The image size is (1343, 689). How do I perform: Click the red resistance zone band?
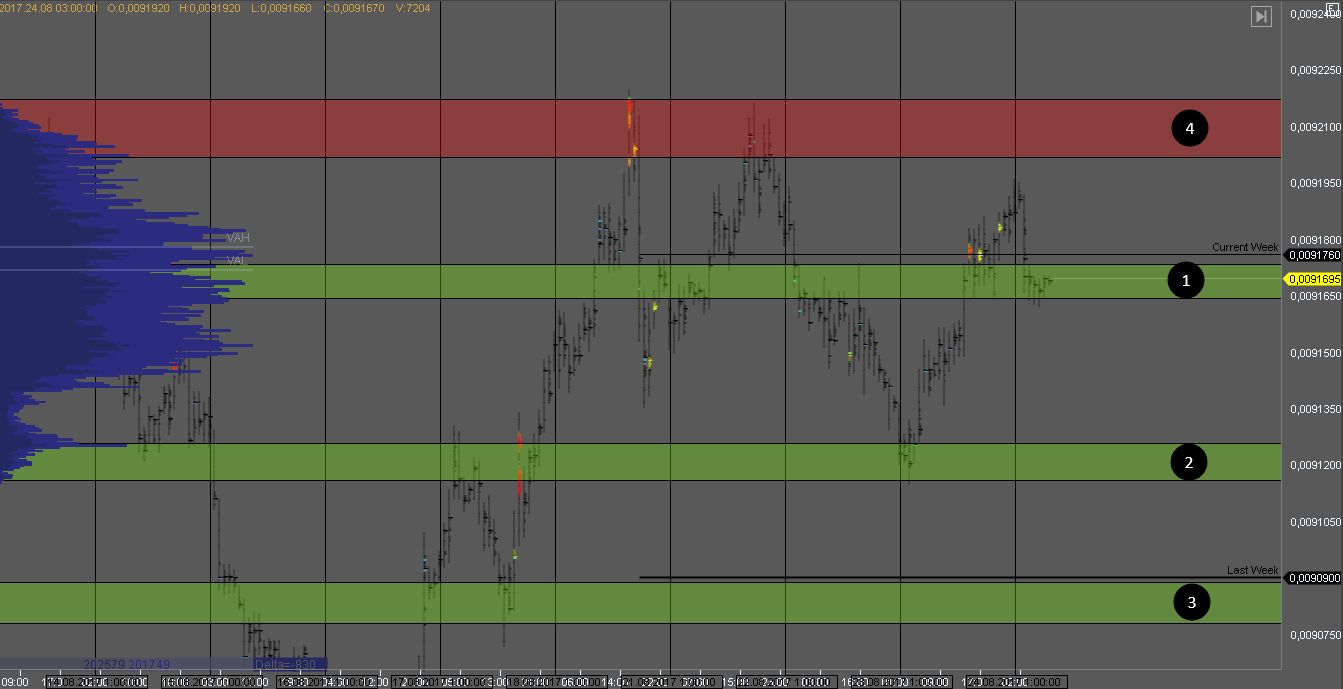point(640,128)
